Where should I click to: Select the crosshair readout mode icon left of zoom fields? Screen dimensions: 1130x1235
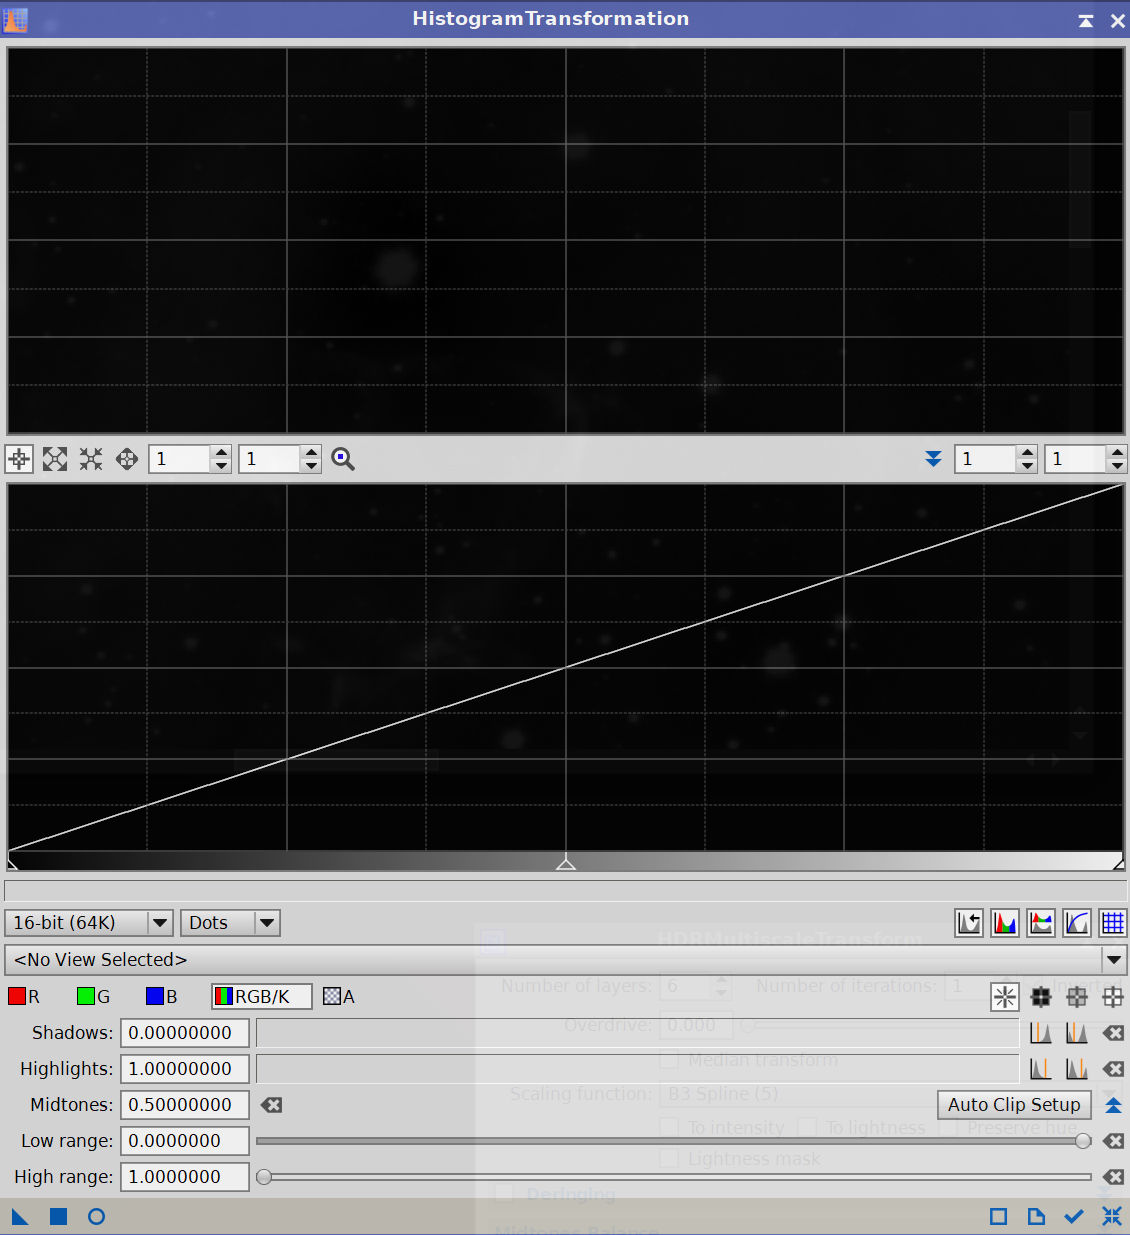pos(19,459)
